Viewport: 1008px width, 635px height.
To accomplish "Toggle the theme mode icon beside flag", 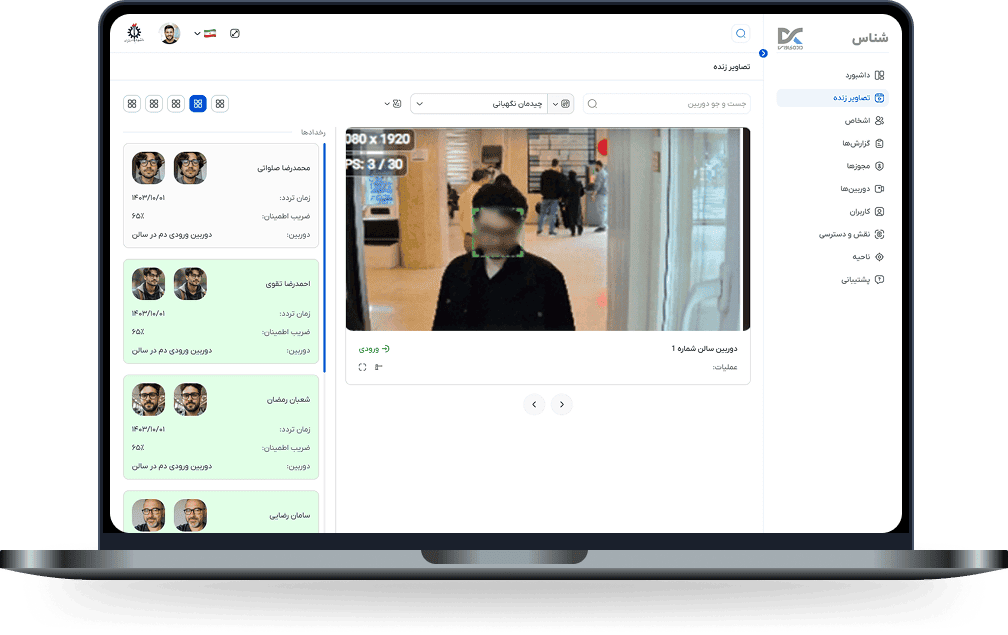I will 235,34.
